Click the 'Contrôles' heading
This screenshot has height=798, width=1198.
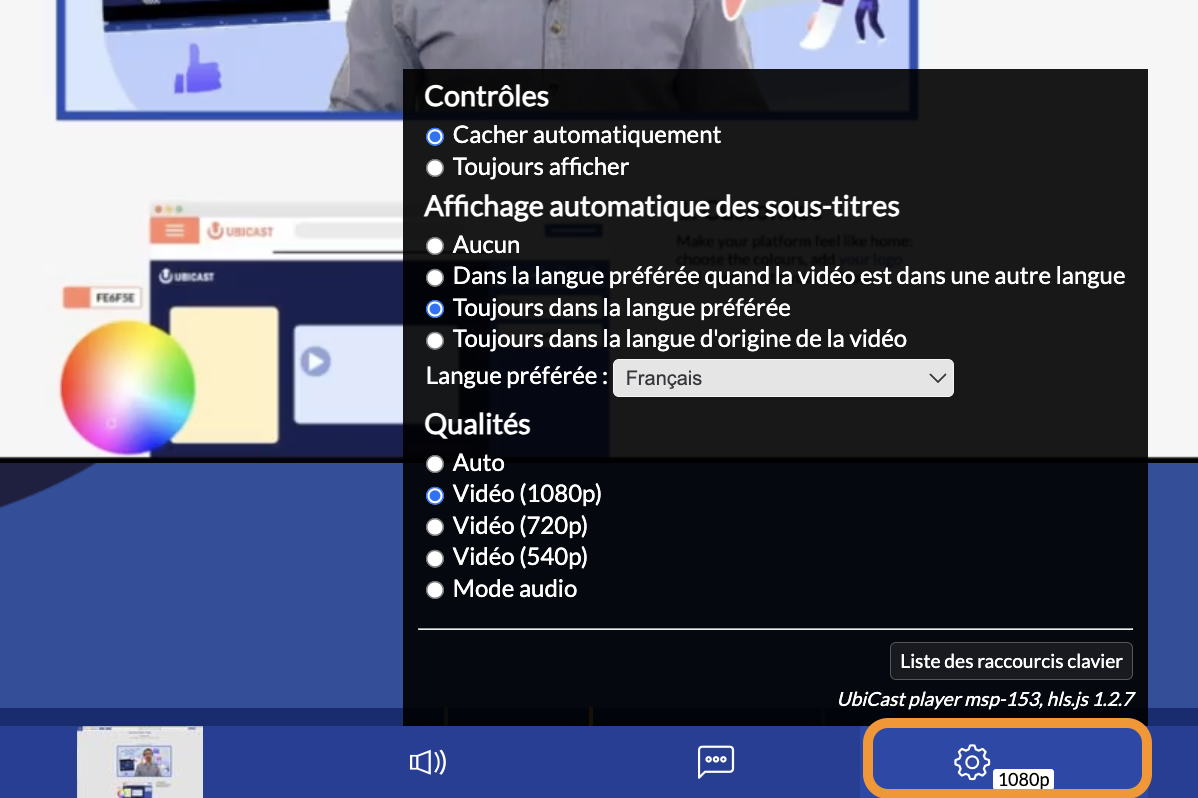tap(487, 96)
